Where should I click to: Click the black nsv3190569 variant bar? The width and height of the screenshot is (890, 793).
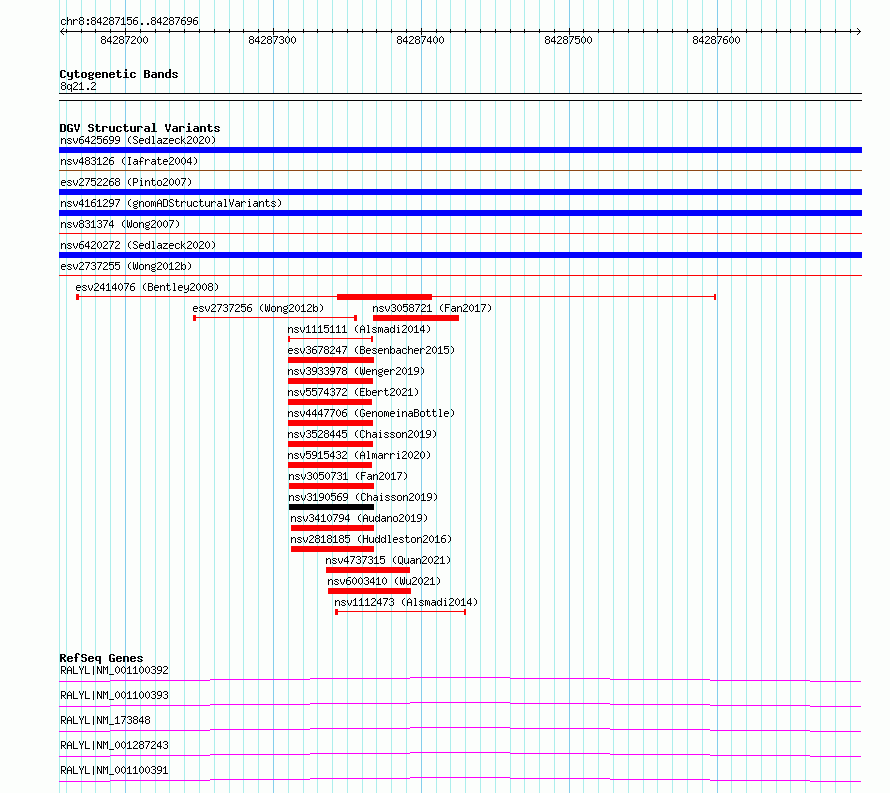pyautogui.click(x=331, y=507)
